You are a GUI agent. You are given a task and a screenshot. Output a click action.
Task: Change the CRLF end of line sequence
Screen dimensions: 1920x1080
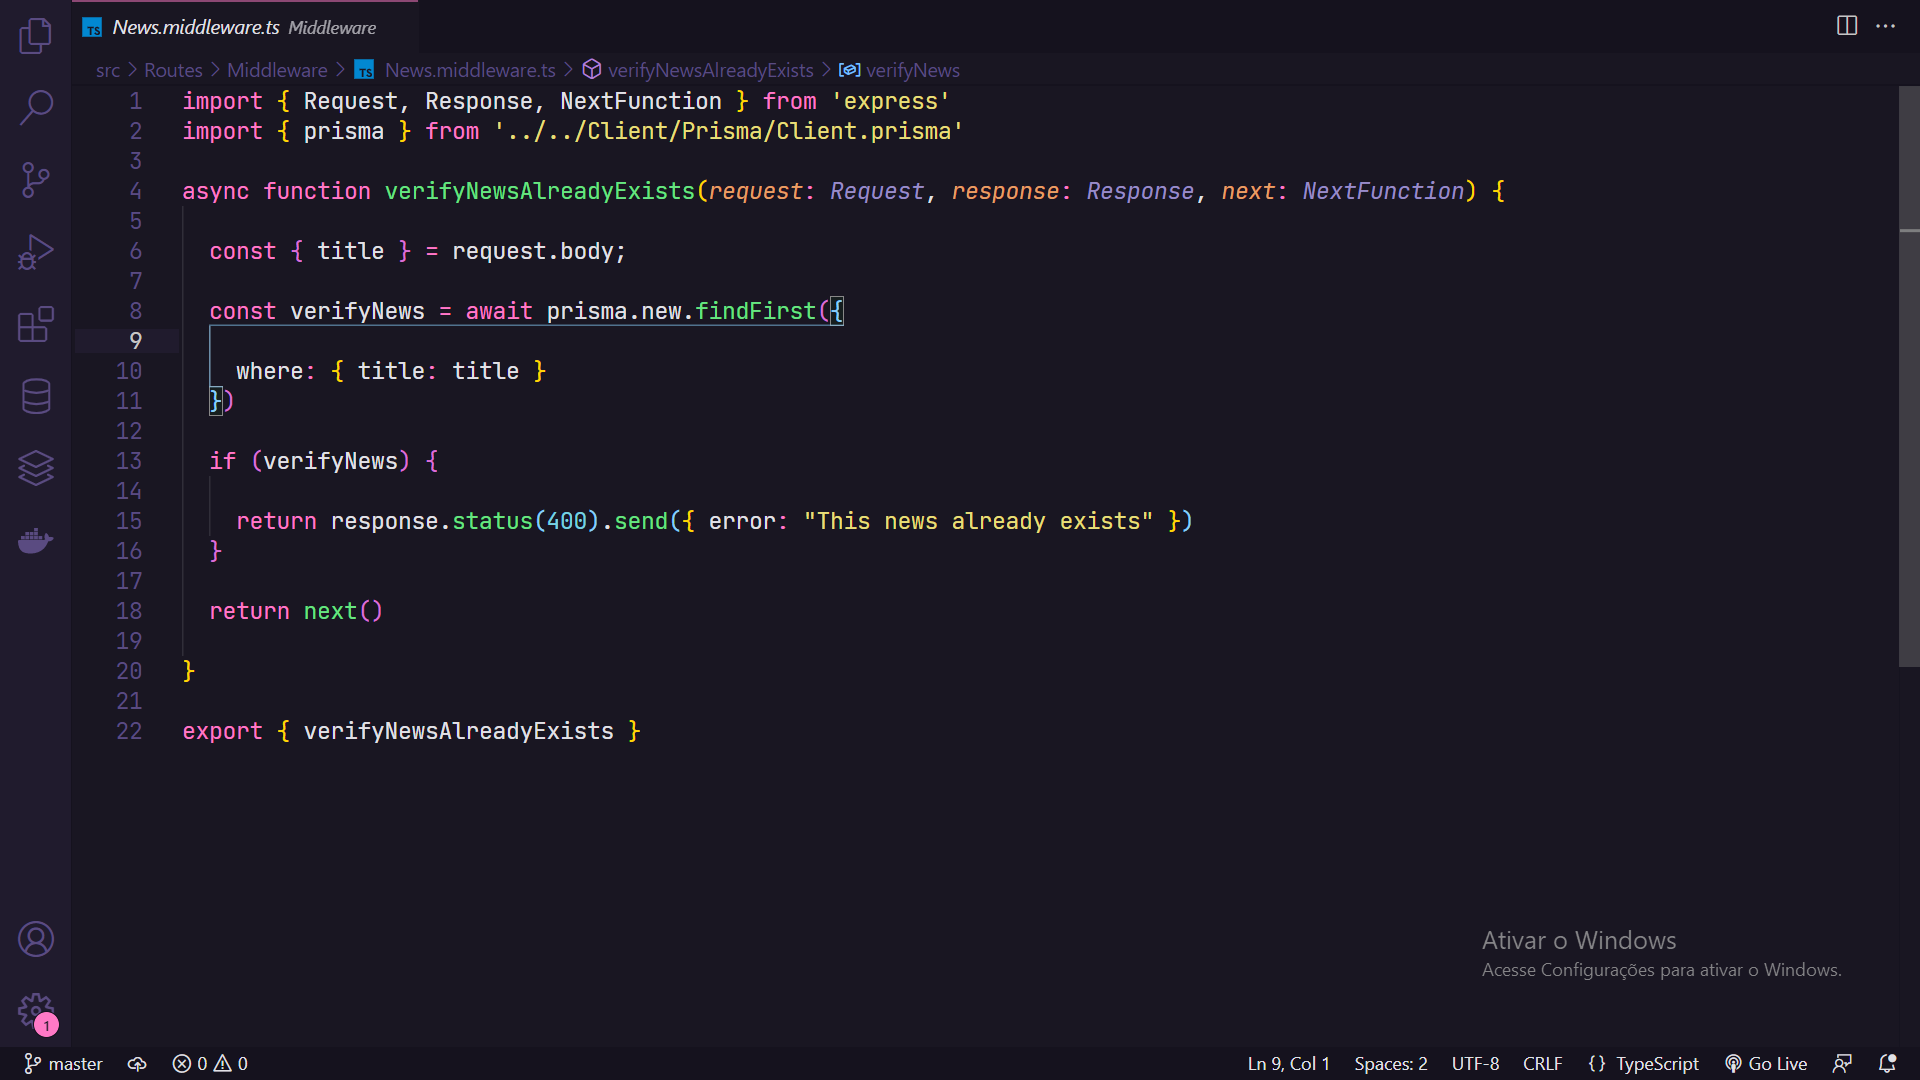pos(1542,1063)
